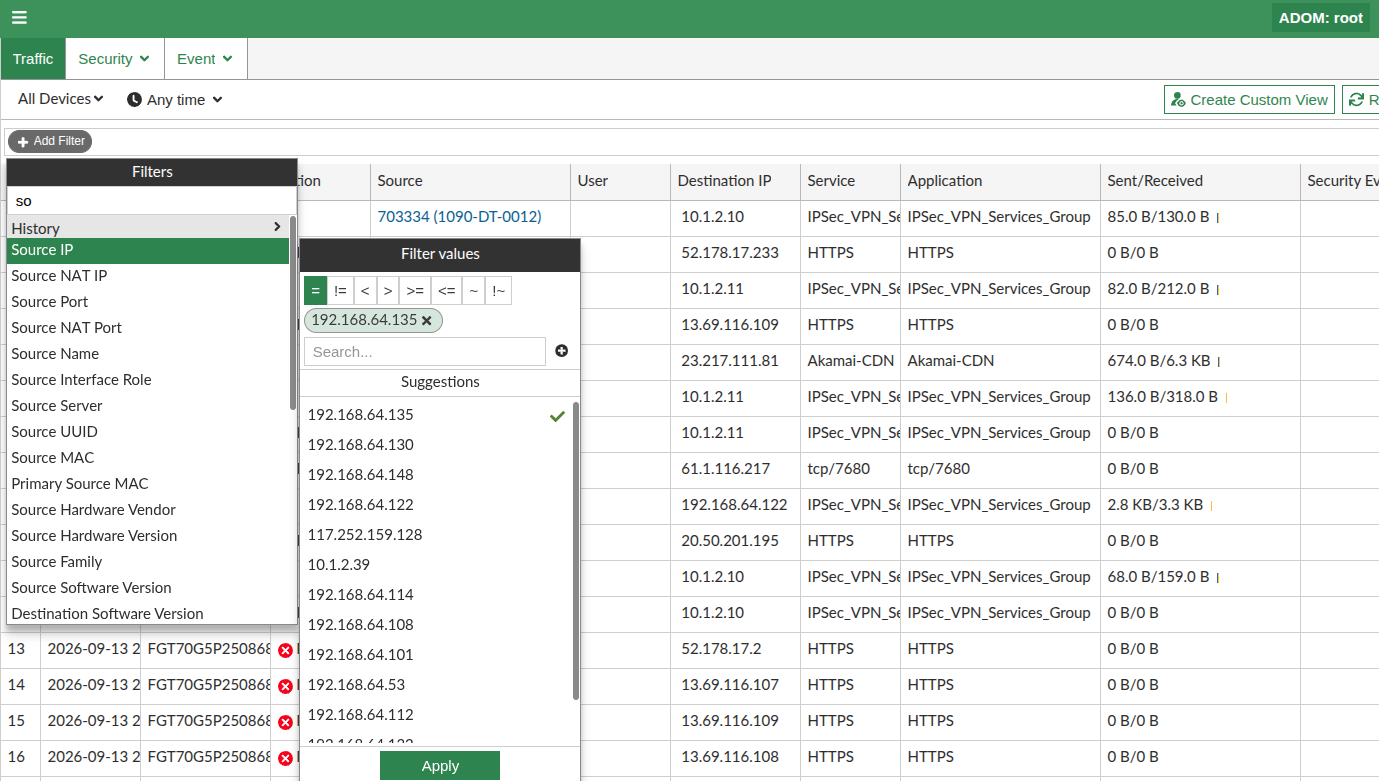Open the Security tab dropdown
Viewport: 1379px width, 781px height.
click(x=114, y=59)
